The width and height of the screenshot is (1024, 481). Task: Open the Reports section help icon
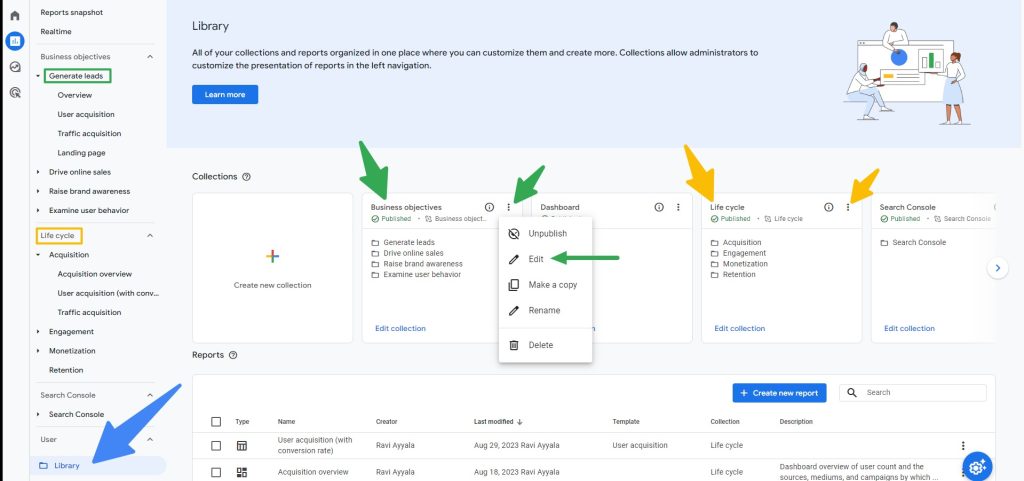233,355
